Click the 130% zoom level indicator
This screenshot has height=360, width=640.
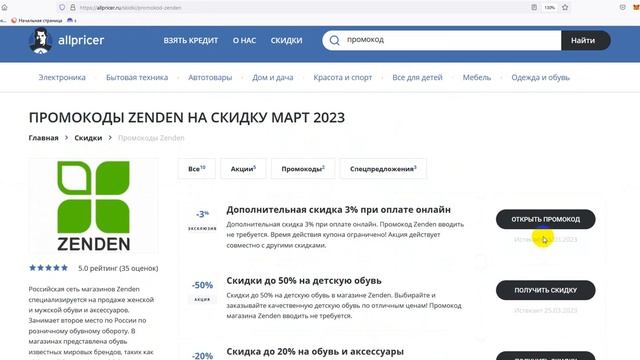(549, 7)
